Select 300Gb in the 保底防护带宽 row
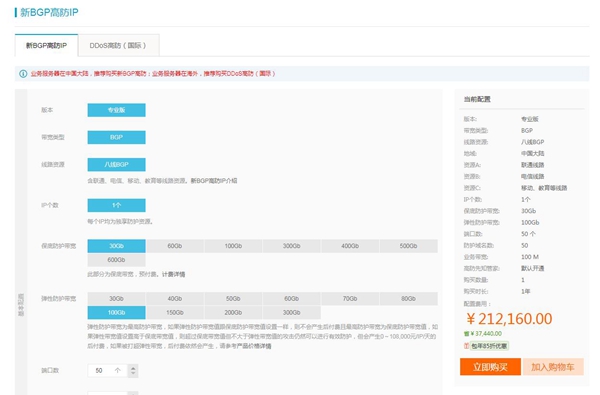The width and height of the screenshot is (600, 395). (x=292, y=246)
